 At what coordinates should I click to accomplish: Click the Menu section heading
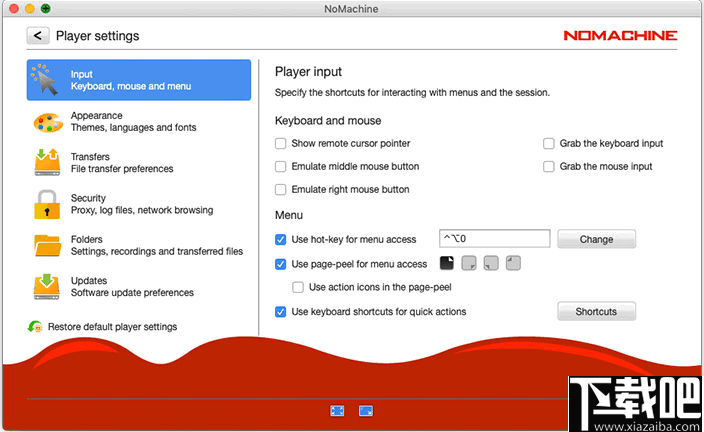click(289, 215)
